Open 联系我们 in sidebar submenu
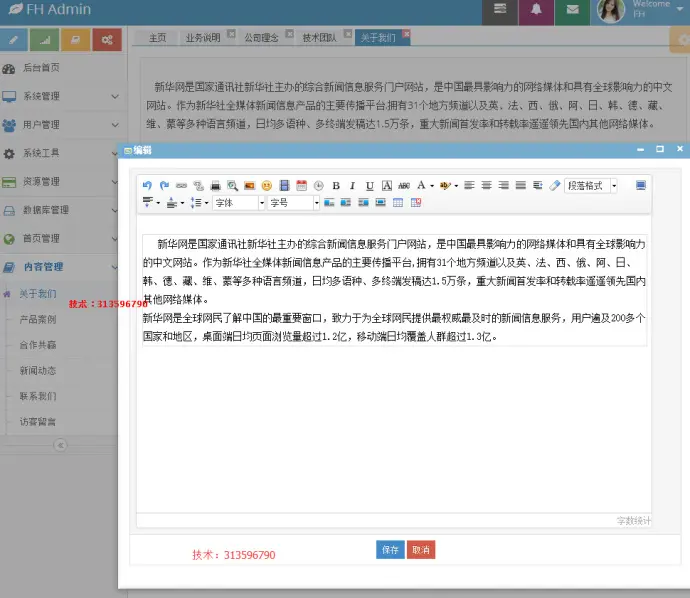690x598 pixels. (x=38, y=396)
